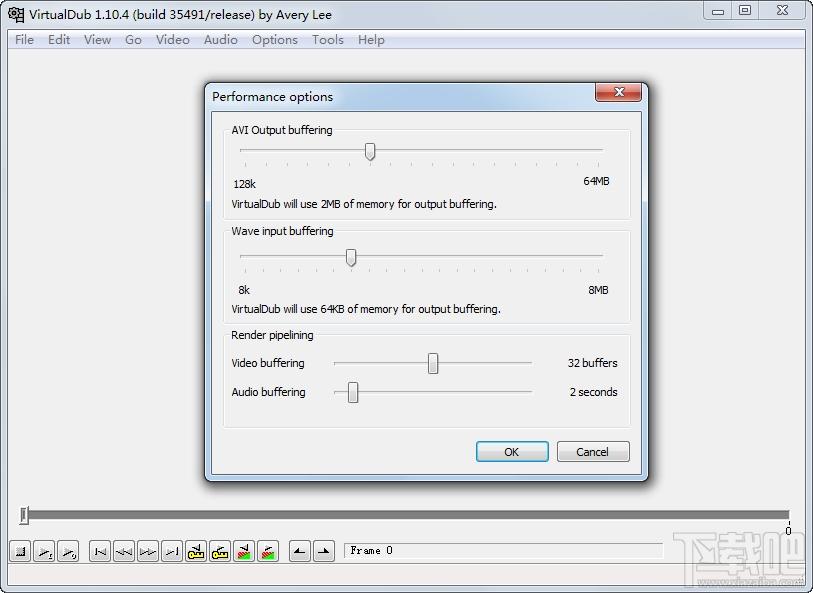Cancel the Performance options dialog
Image resolution: width=813 pixels, height=593 pixels.
click(x=593, y=451)
